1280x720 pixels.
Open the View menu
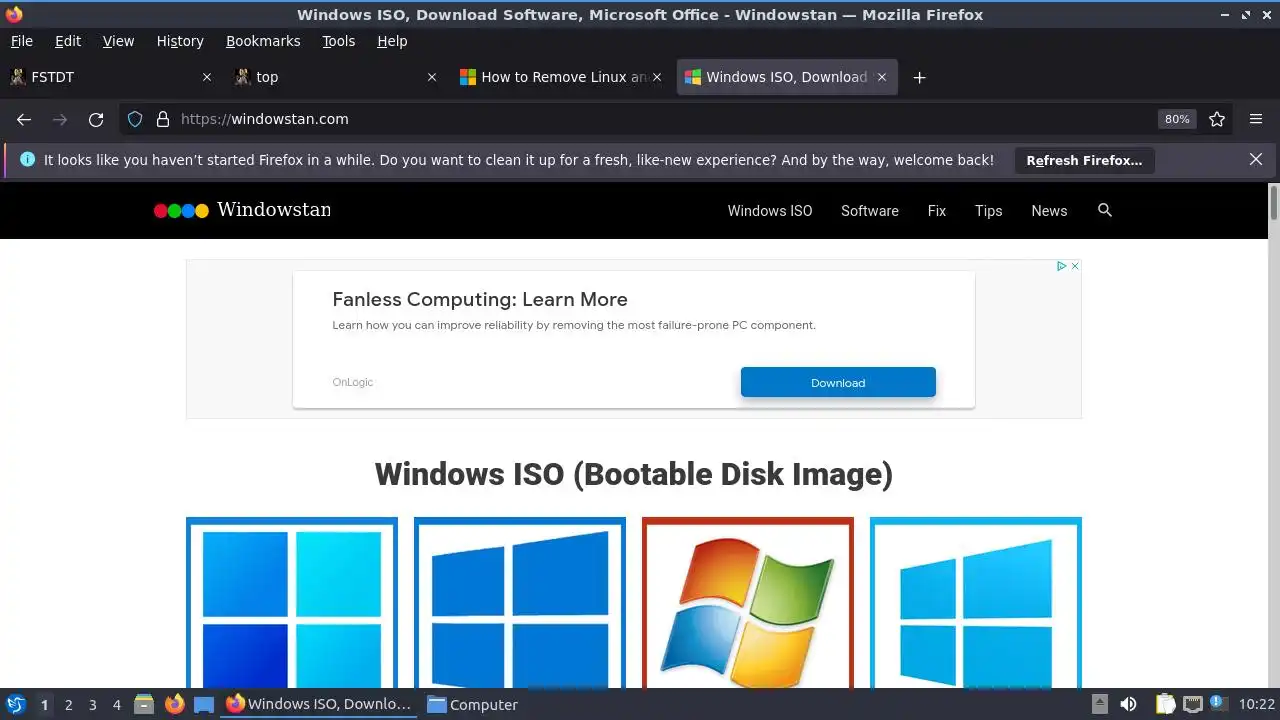(118, 41)
